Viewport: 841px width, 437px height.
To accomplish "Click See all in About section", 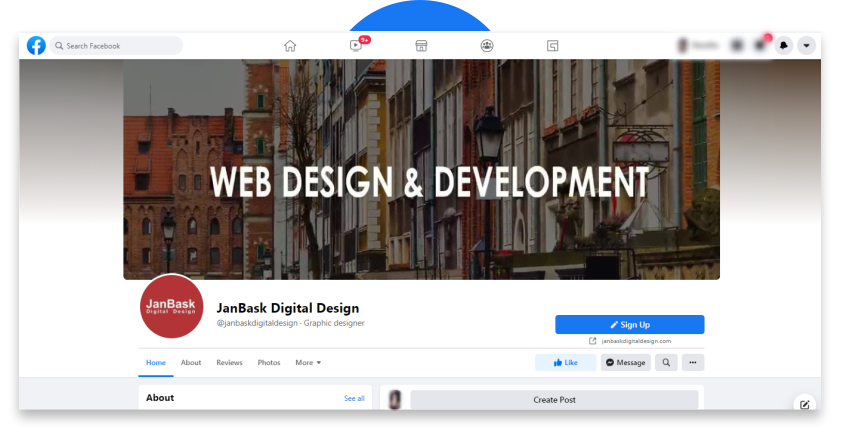I will [x=354, y=398].
